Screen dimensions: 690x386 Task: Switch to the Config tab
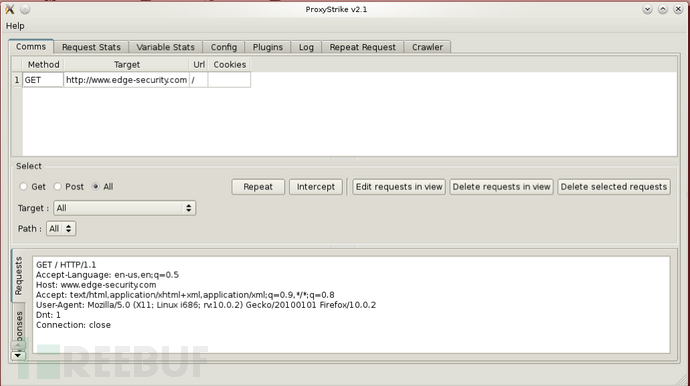[x=224, y=47]
